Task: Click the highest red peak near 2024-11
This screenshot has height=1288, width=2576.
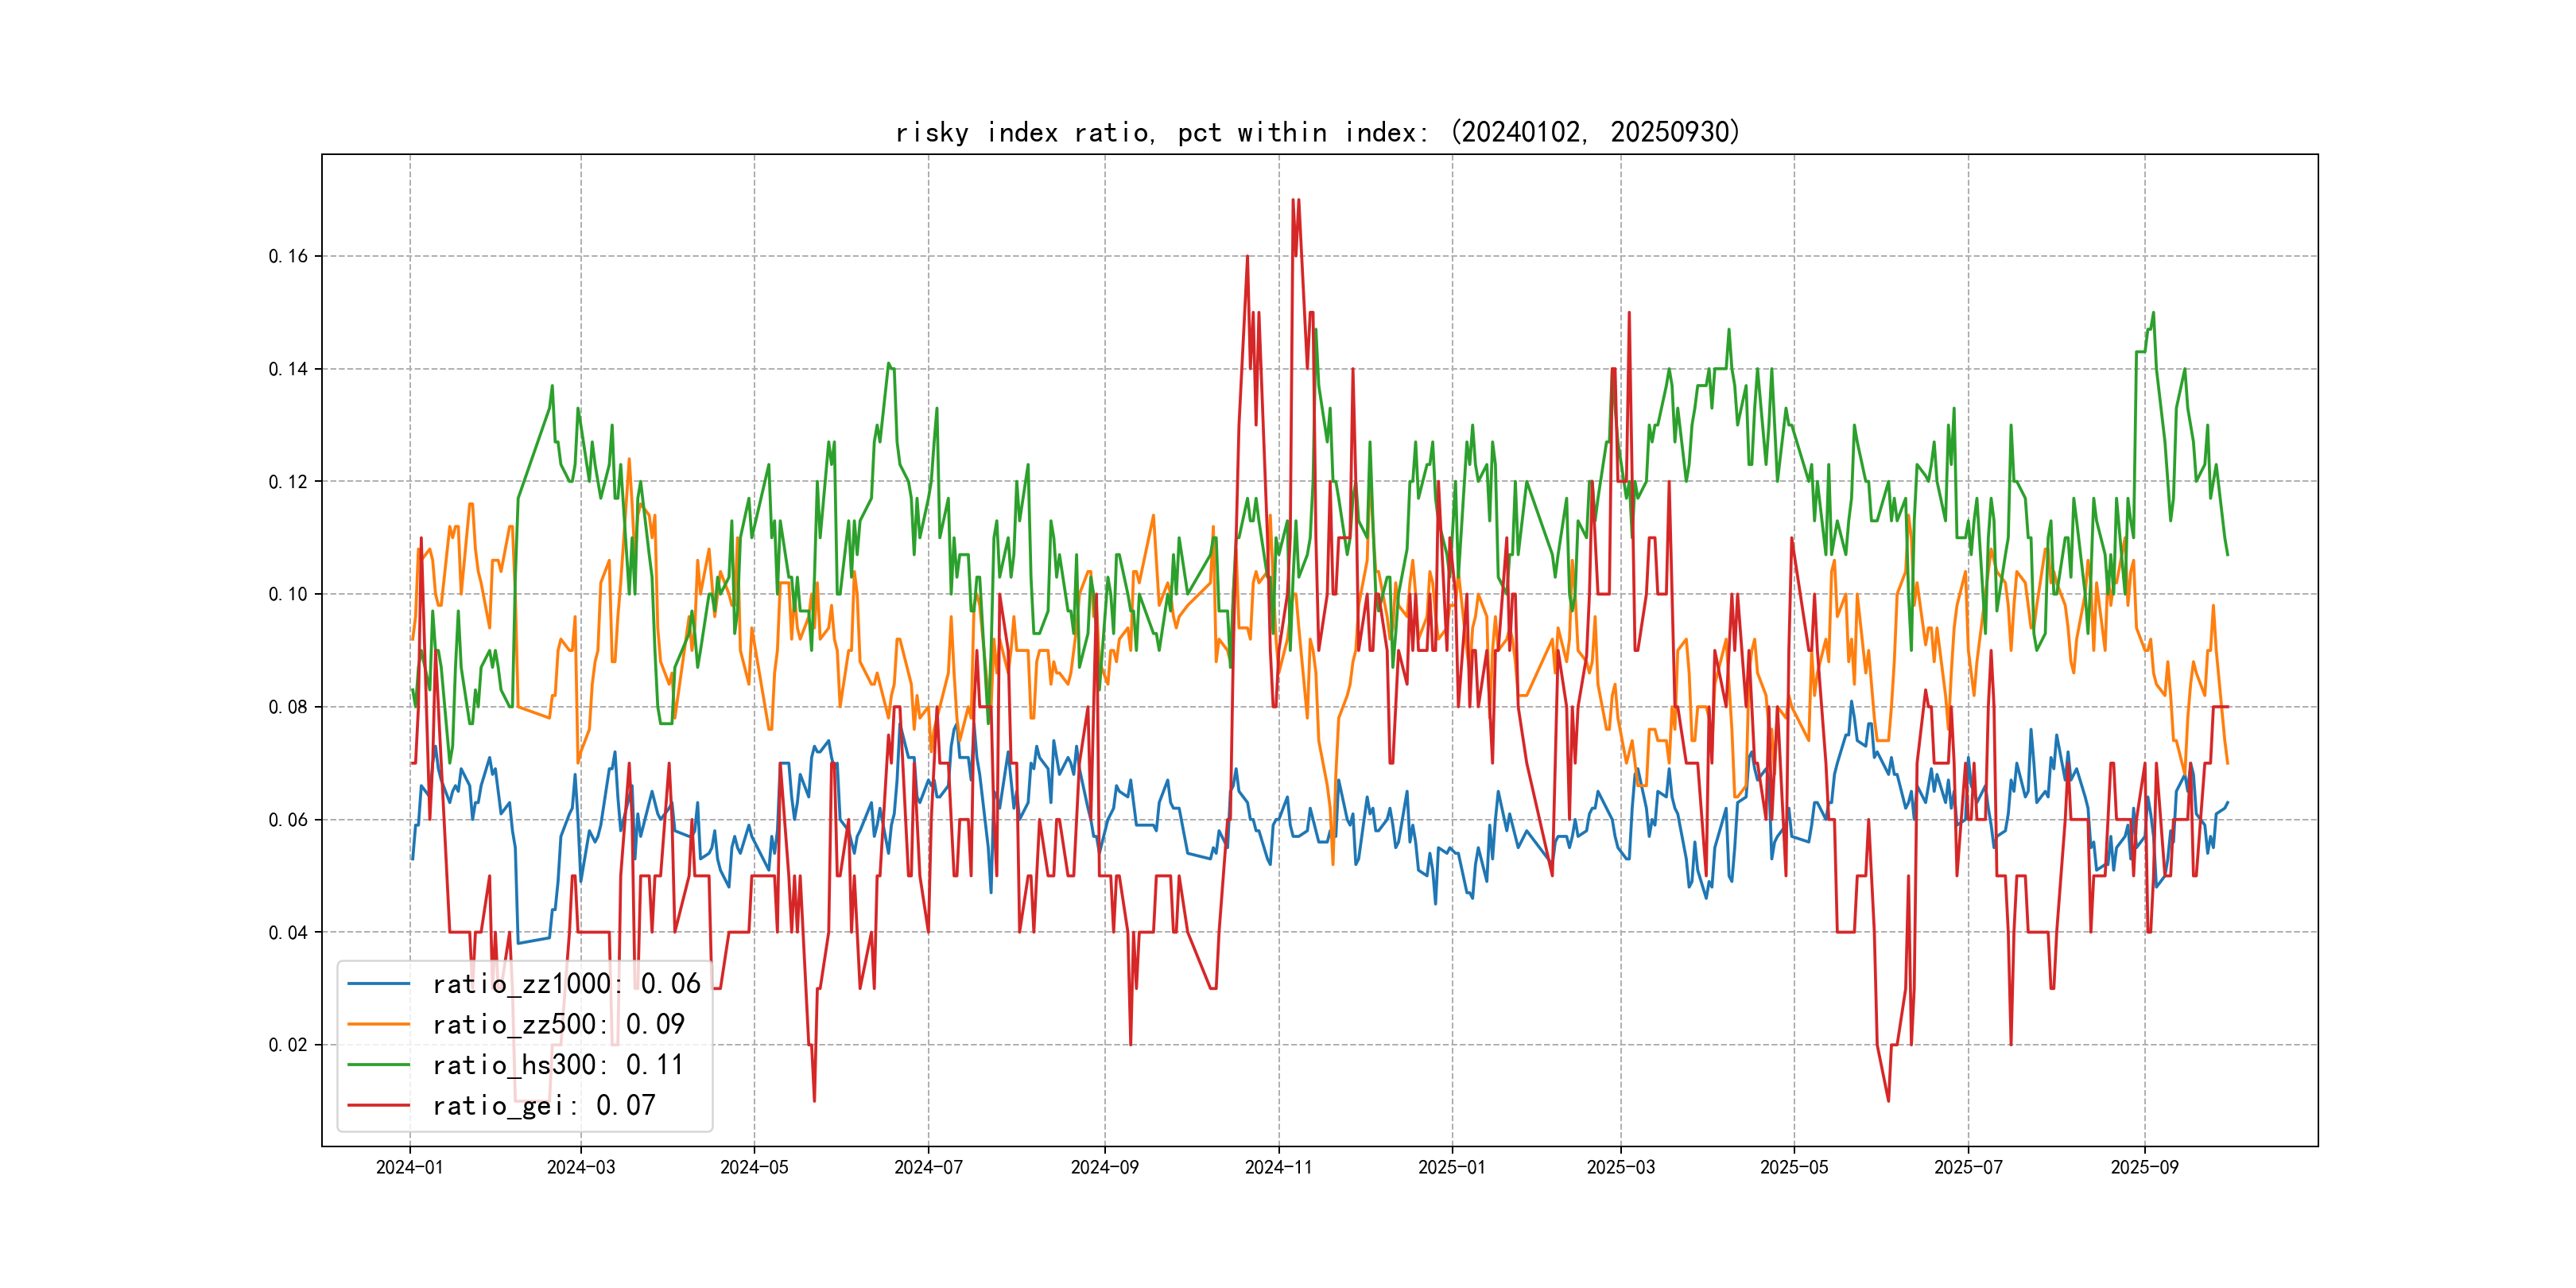Action: tap(1295, 201)
